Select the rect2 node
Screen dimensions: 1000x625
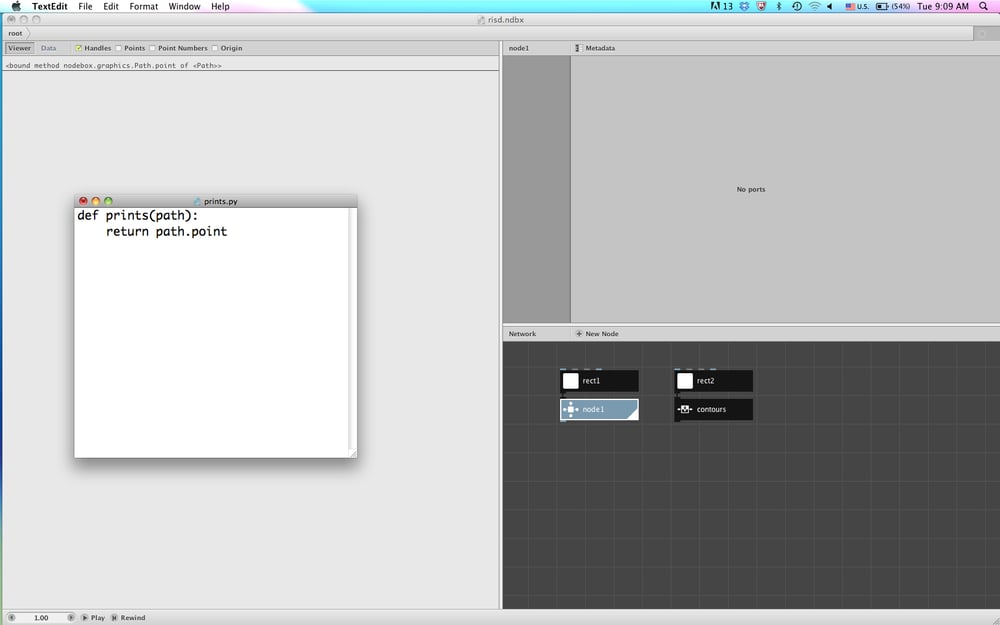click(714, 381)
